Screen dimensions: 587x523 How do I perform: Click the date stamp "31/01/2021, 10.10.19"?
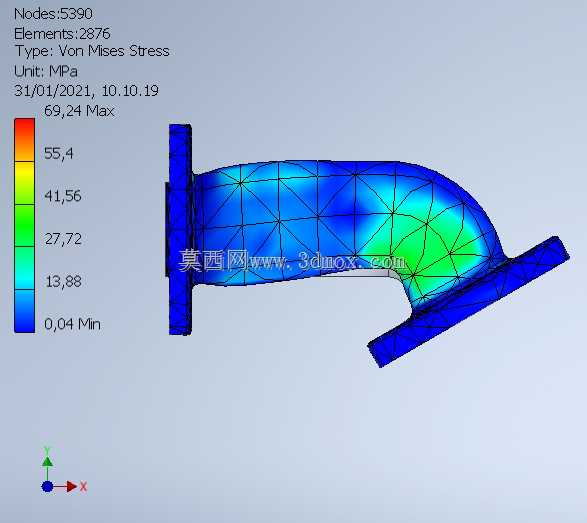click(86, 91)
